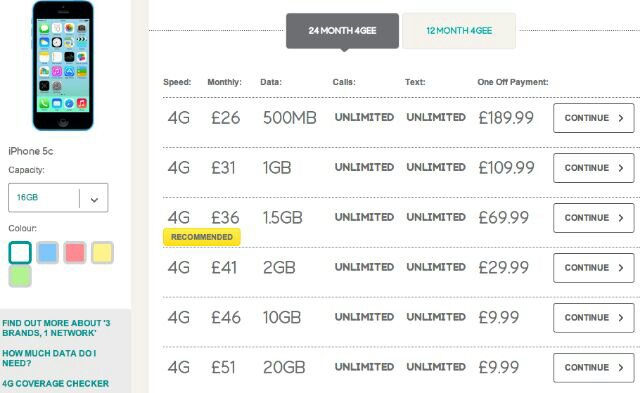This screenshot has height=393, width=640.
Task: Continue with the £31 1GB plan
Action: (593, 168)
